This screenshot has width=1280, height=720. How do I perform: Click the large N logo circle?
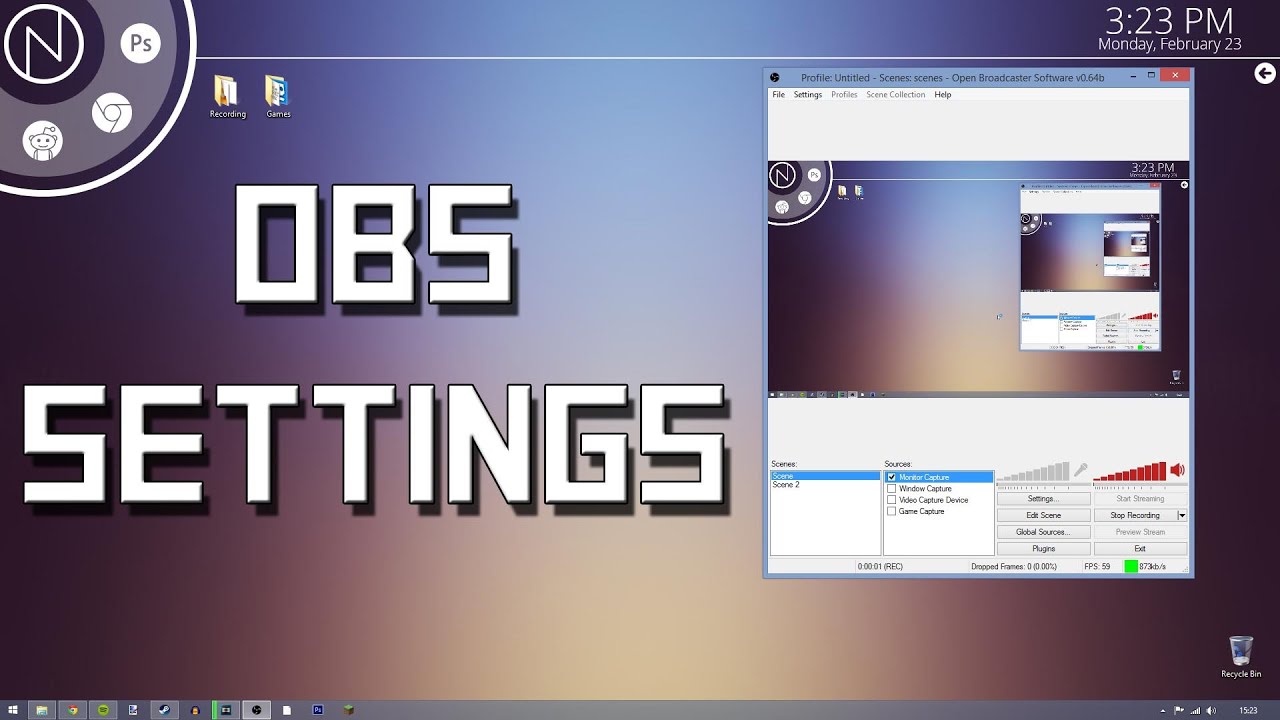coord(44,43)
